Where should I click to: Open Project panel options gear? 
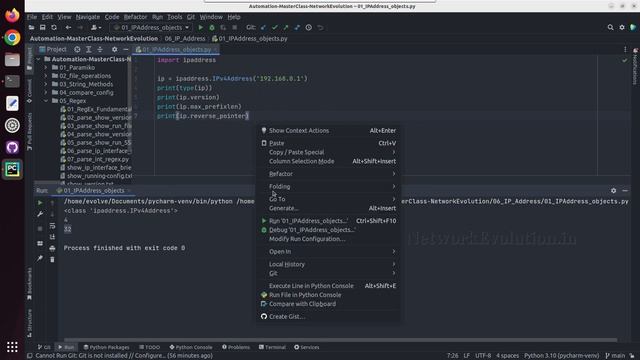115,49
